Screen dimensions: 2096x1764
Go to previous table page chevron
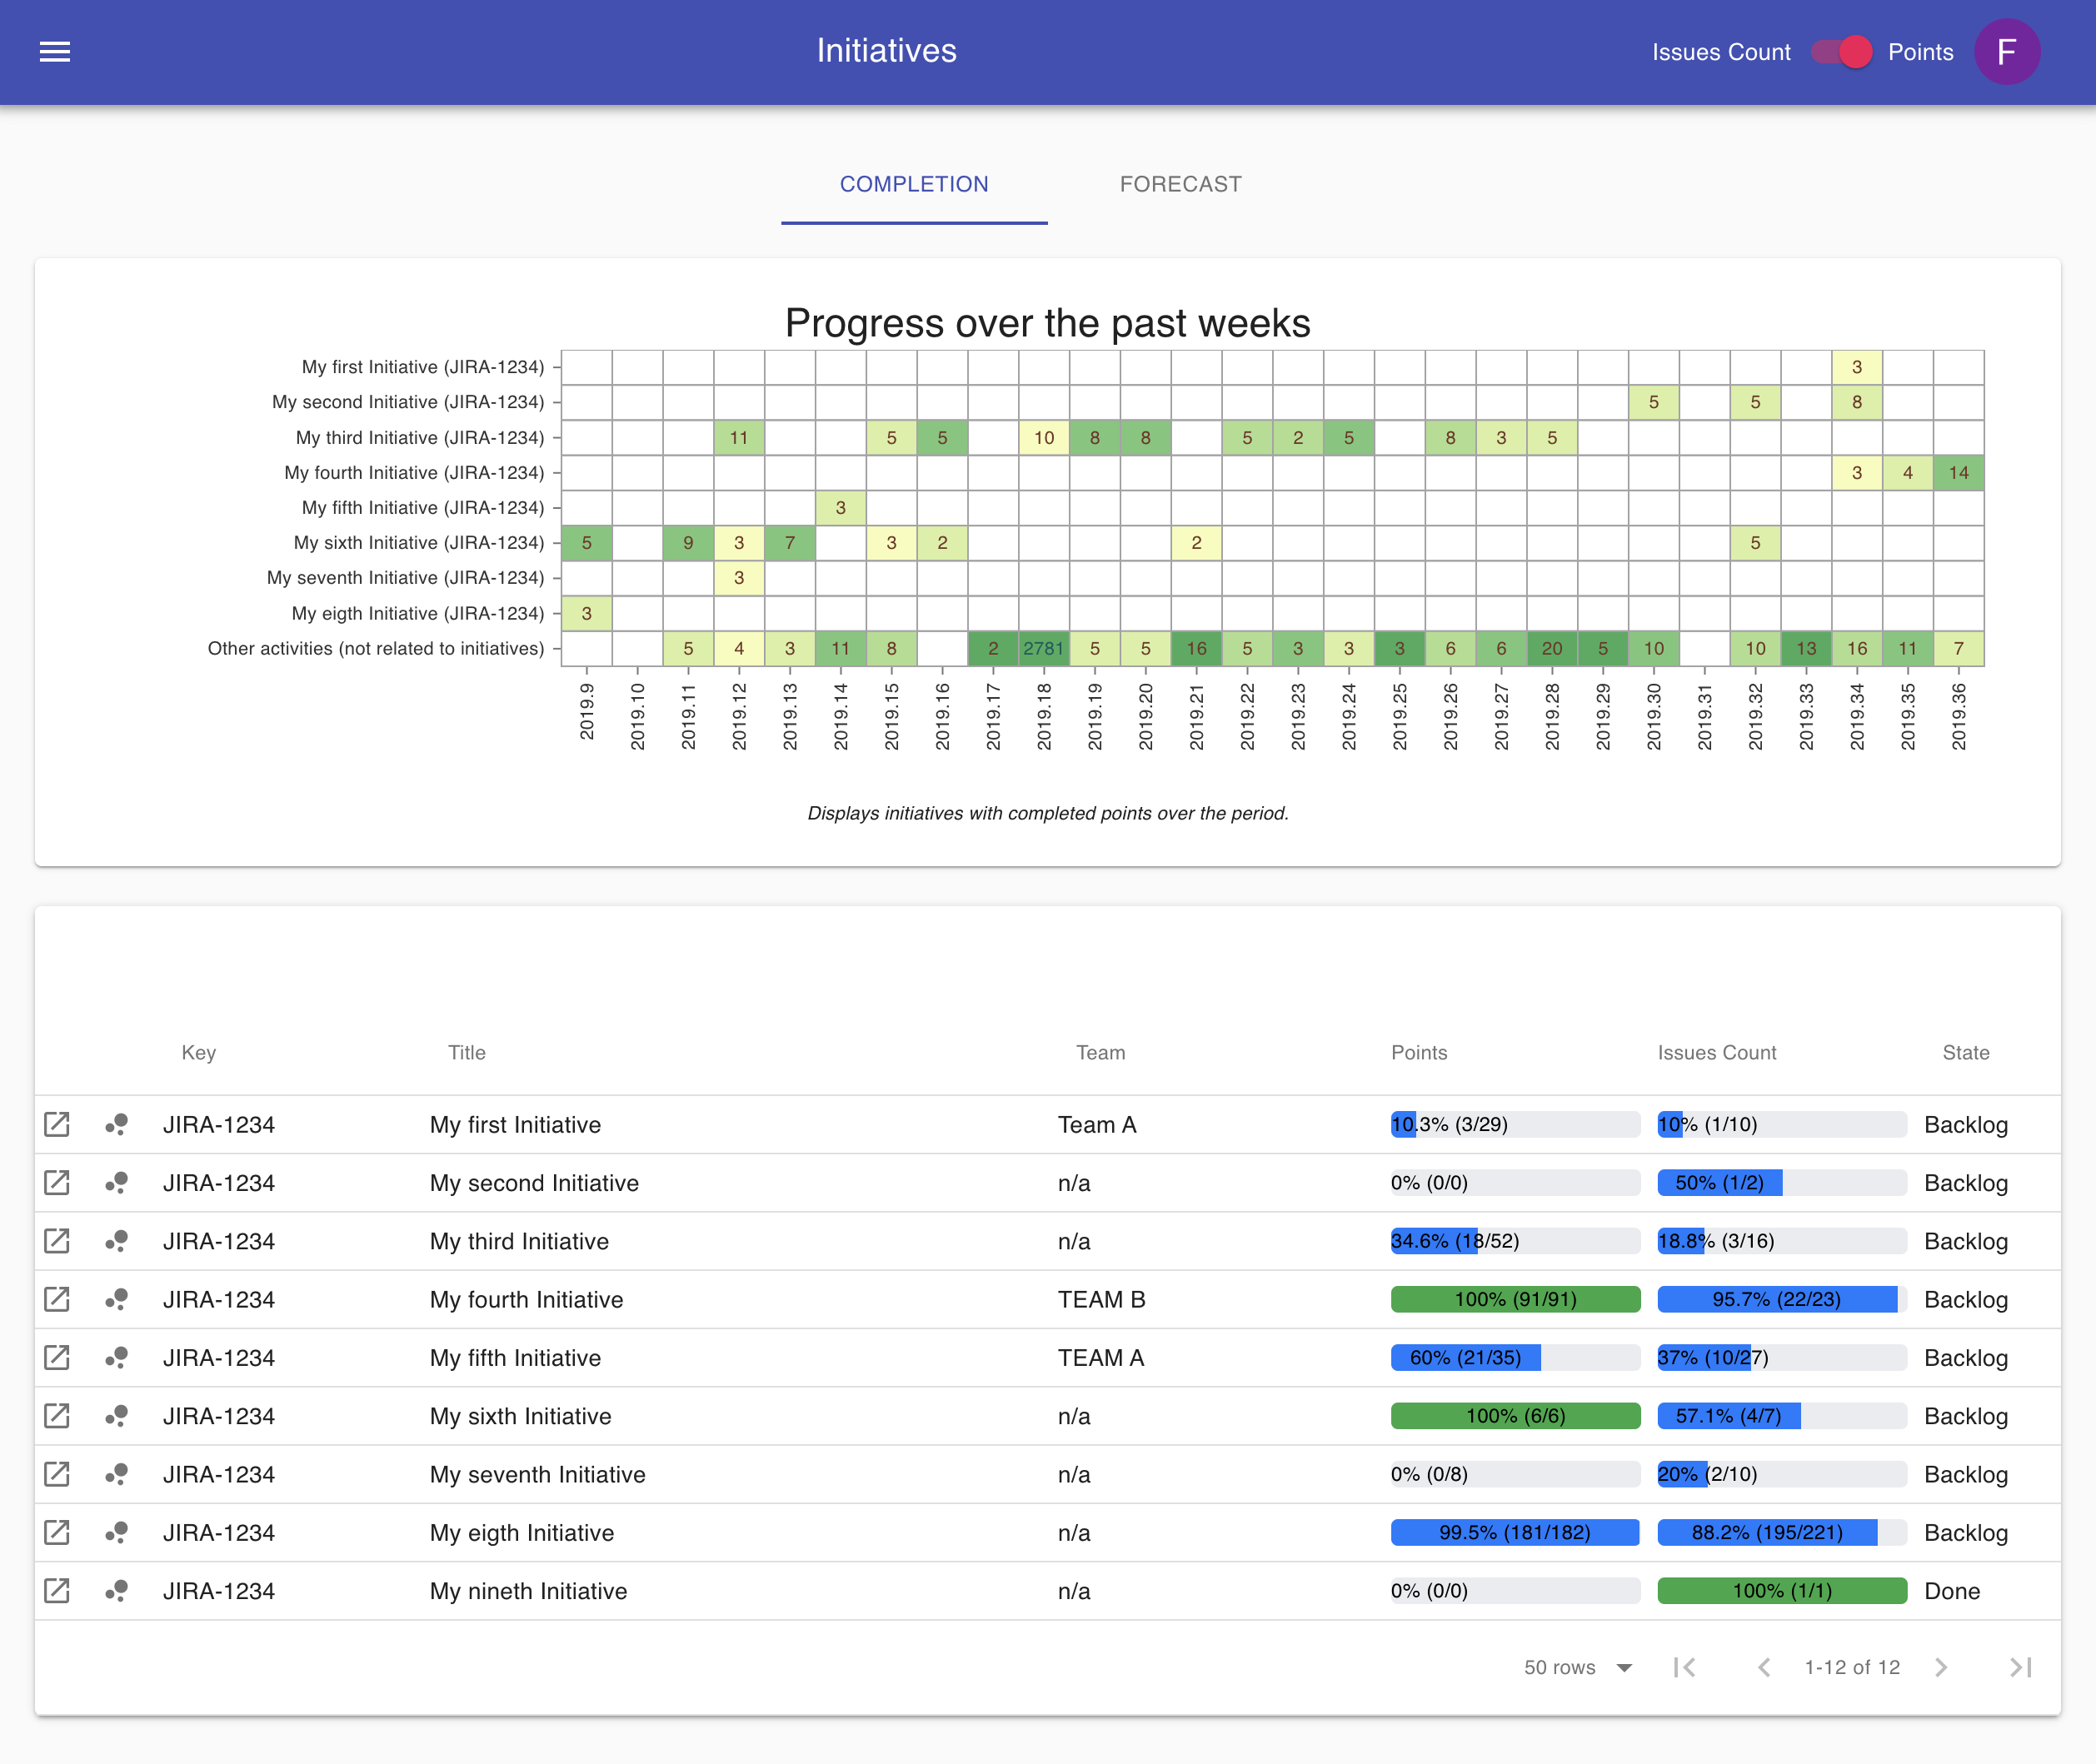coord(1764,1667)
